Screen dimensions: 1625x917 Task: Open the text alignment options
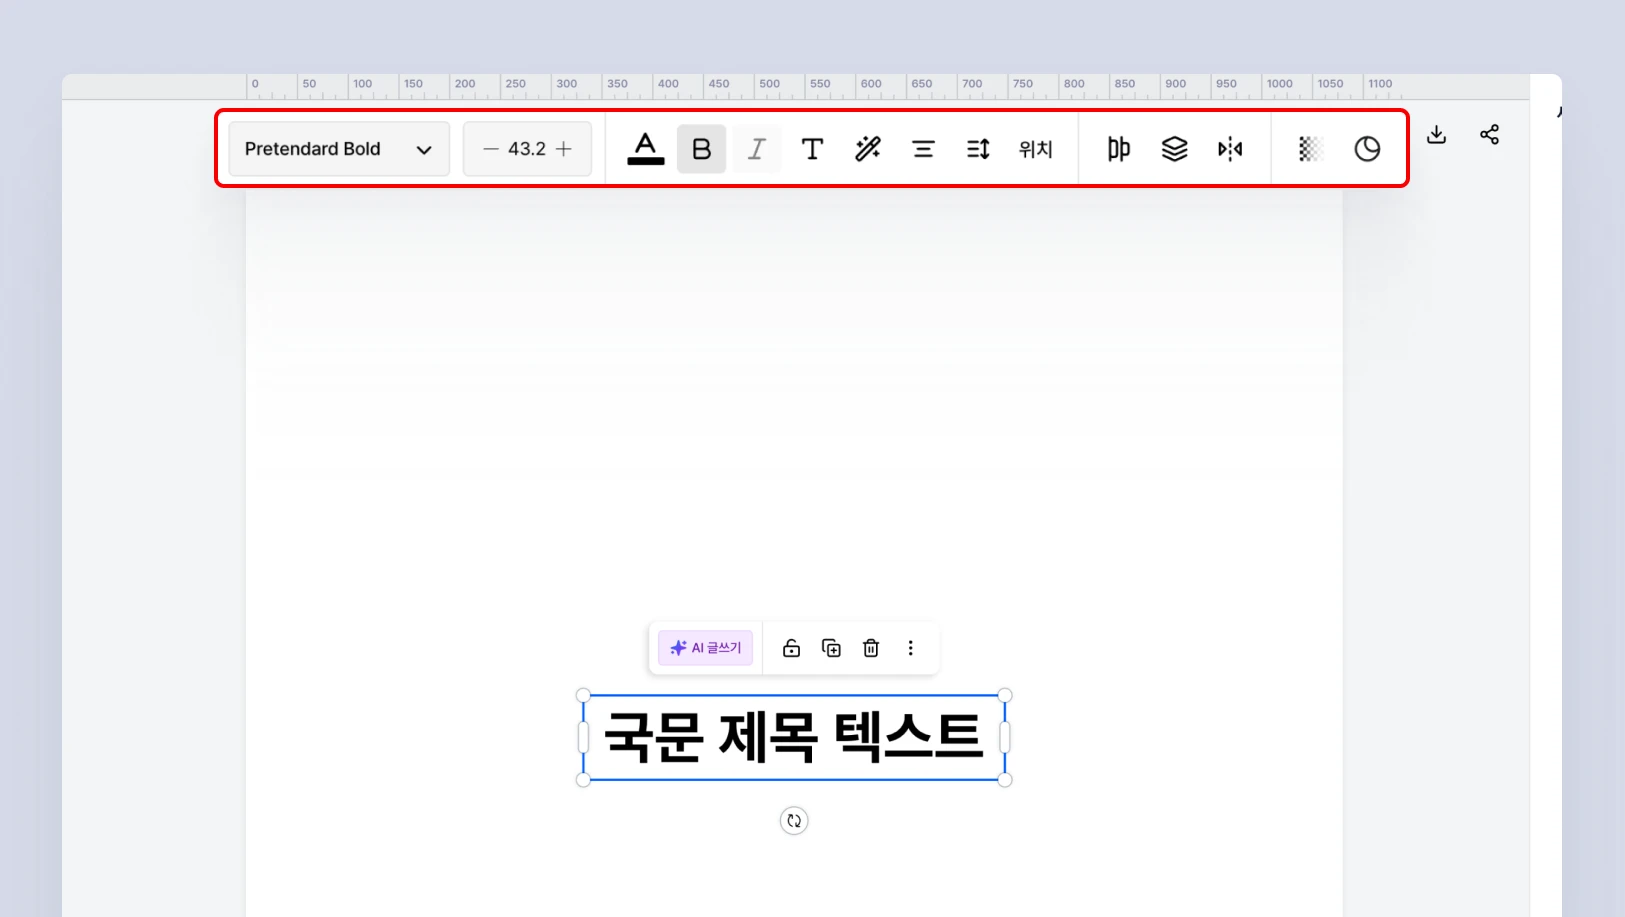point(923,149)
